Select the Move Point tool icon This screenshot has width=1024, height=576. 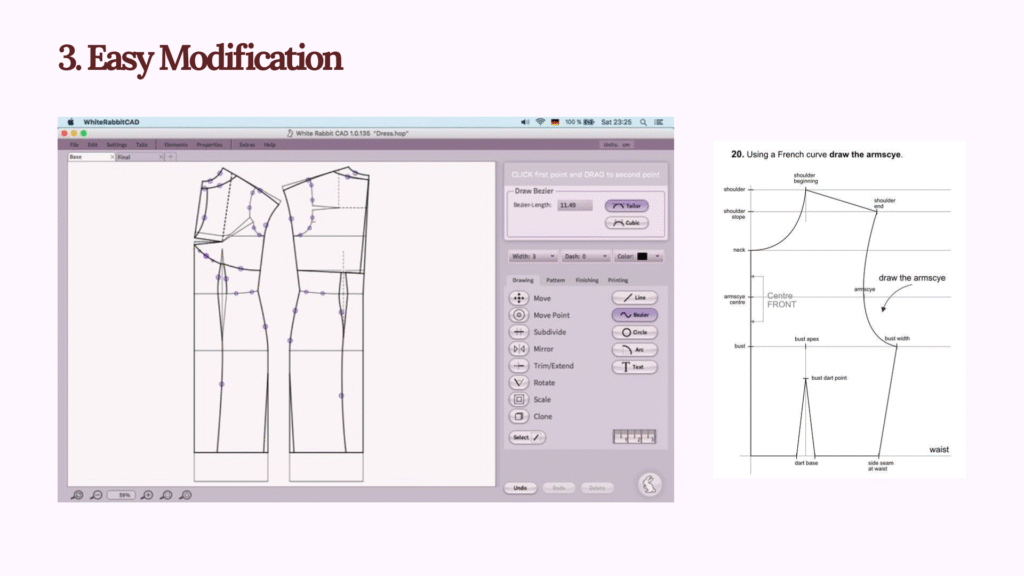pos(518,315)
